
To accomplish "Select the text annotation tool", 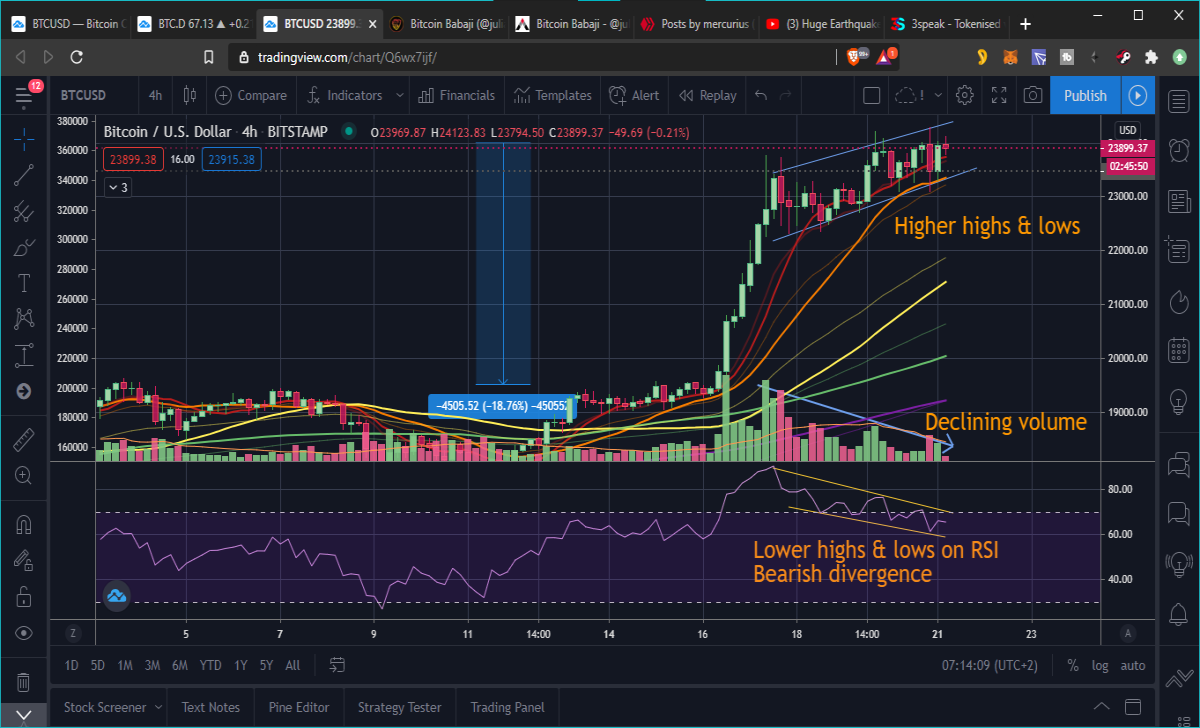I will click(24, 283).
